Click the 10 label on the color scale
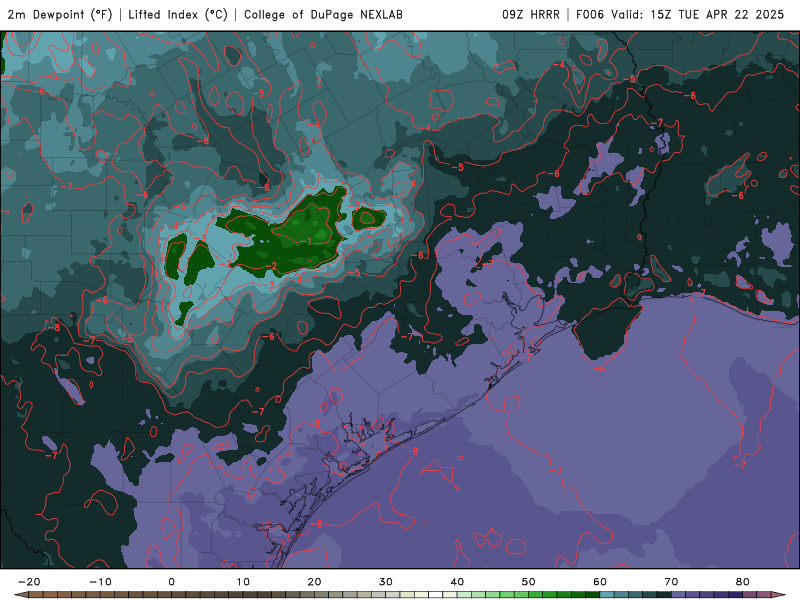 (x=243, y=582)
